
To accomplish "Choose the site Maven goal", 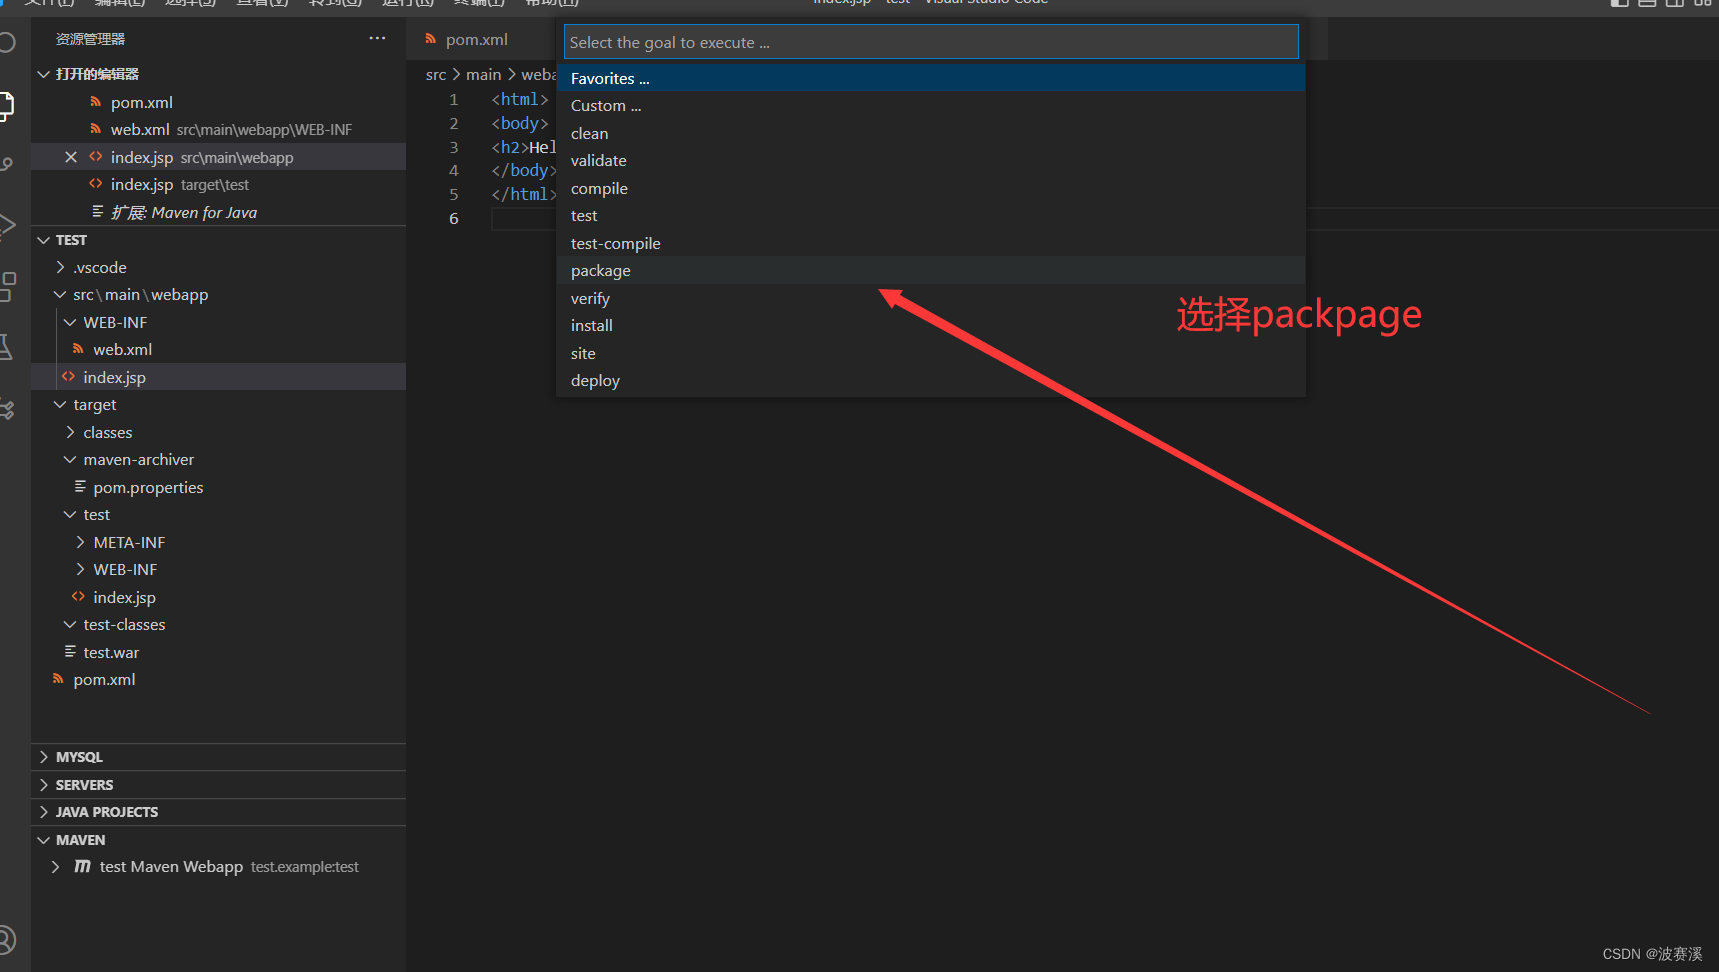I will 930,353.
